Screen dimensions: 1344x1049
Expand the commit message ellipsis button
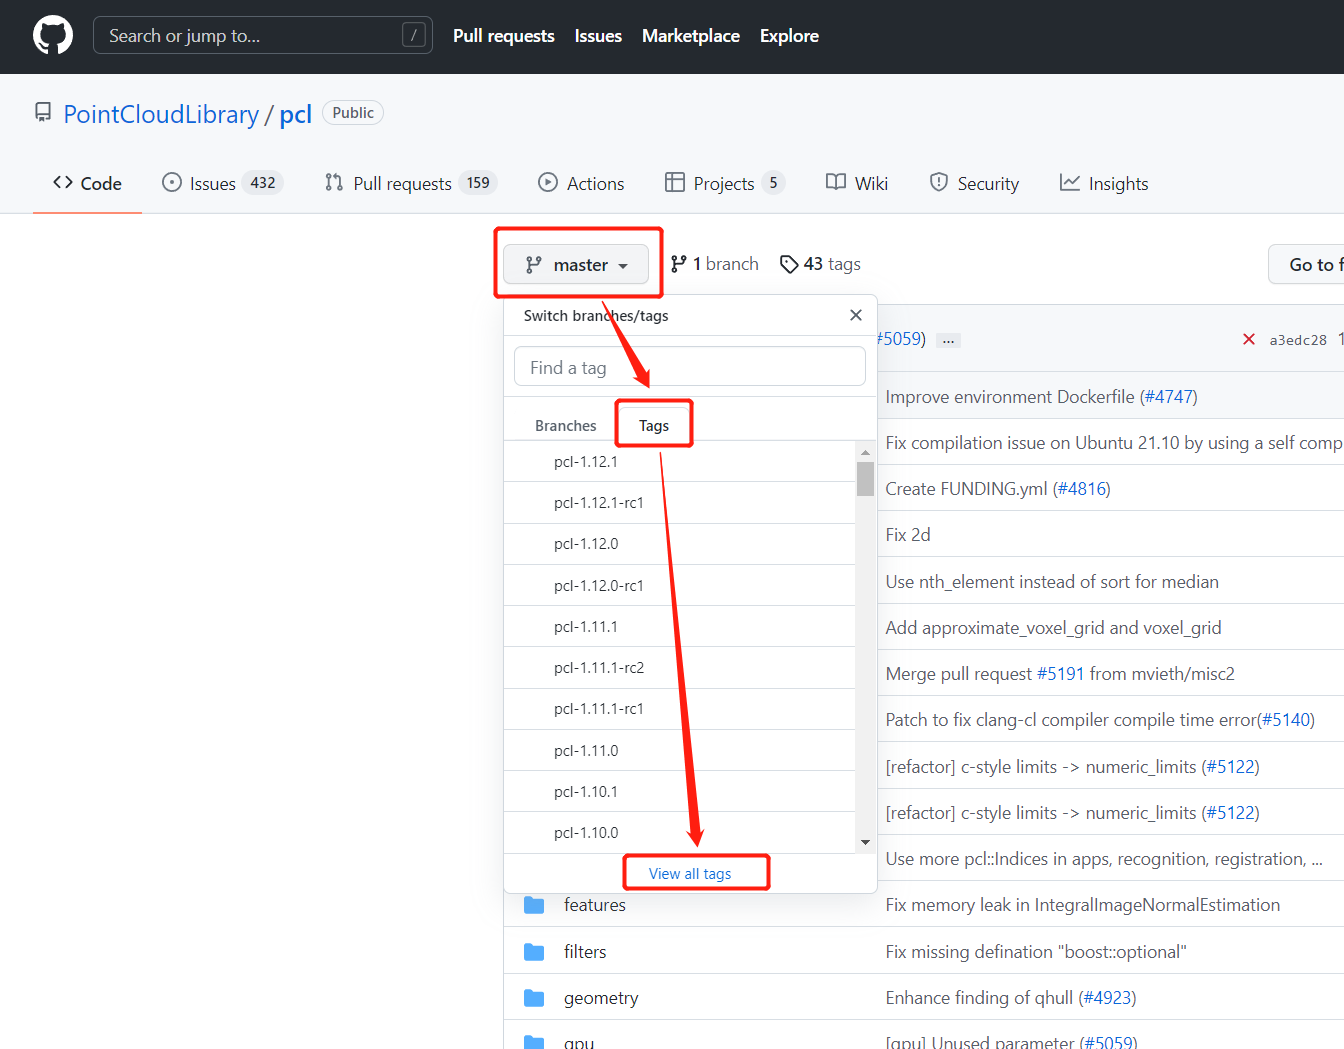(949, 340)
